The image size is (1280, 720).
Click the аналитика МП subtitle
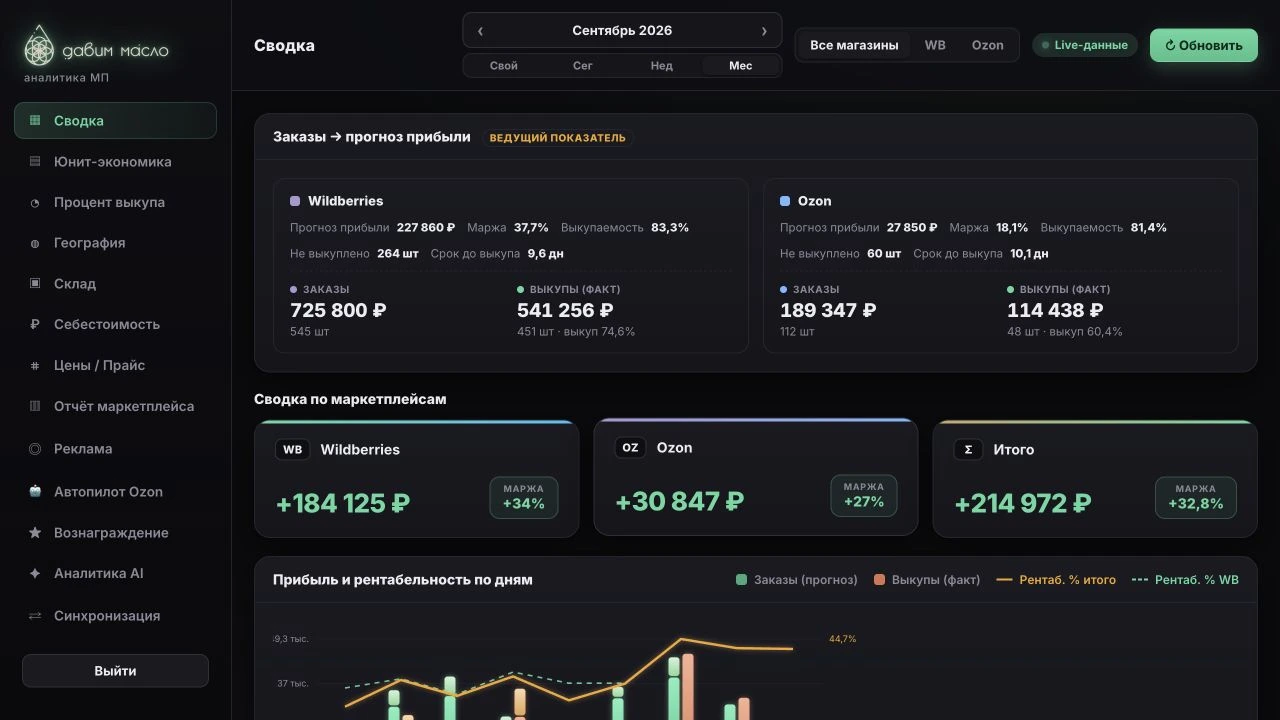click(67, 78)
